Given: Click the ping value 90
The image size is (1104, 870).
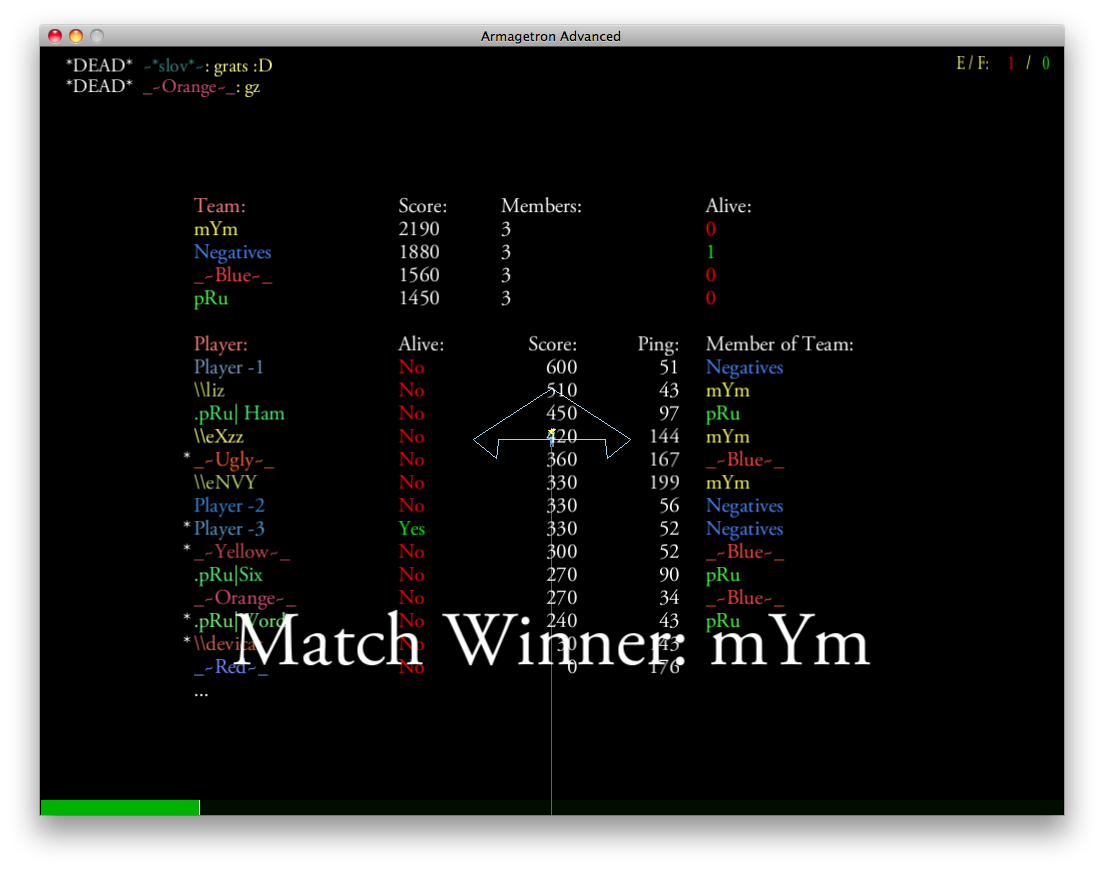Looking at the screenshot, I should click(x=669, y=575).
